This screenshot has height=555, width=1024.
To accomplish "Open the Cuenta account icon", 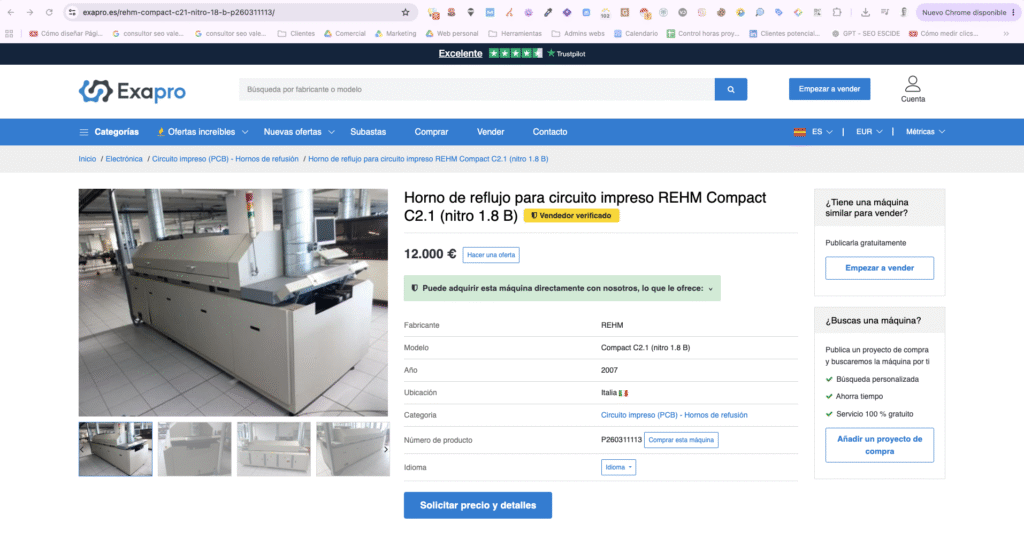I will tap(912, 89).
